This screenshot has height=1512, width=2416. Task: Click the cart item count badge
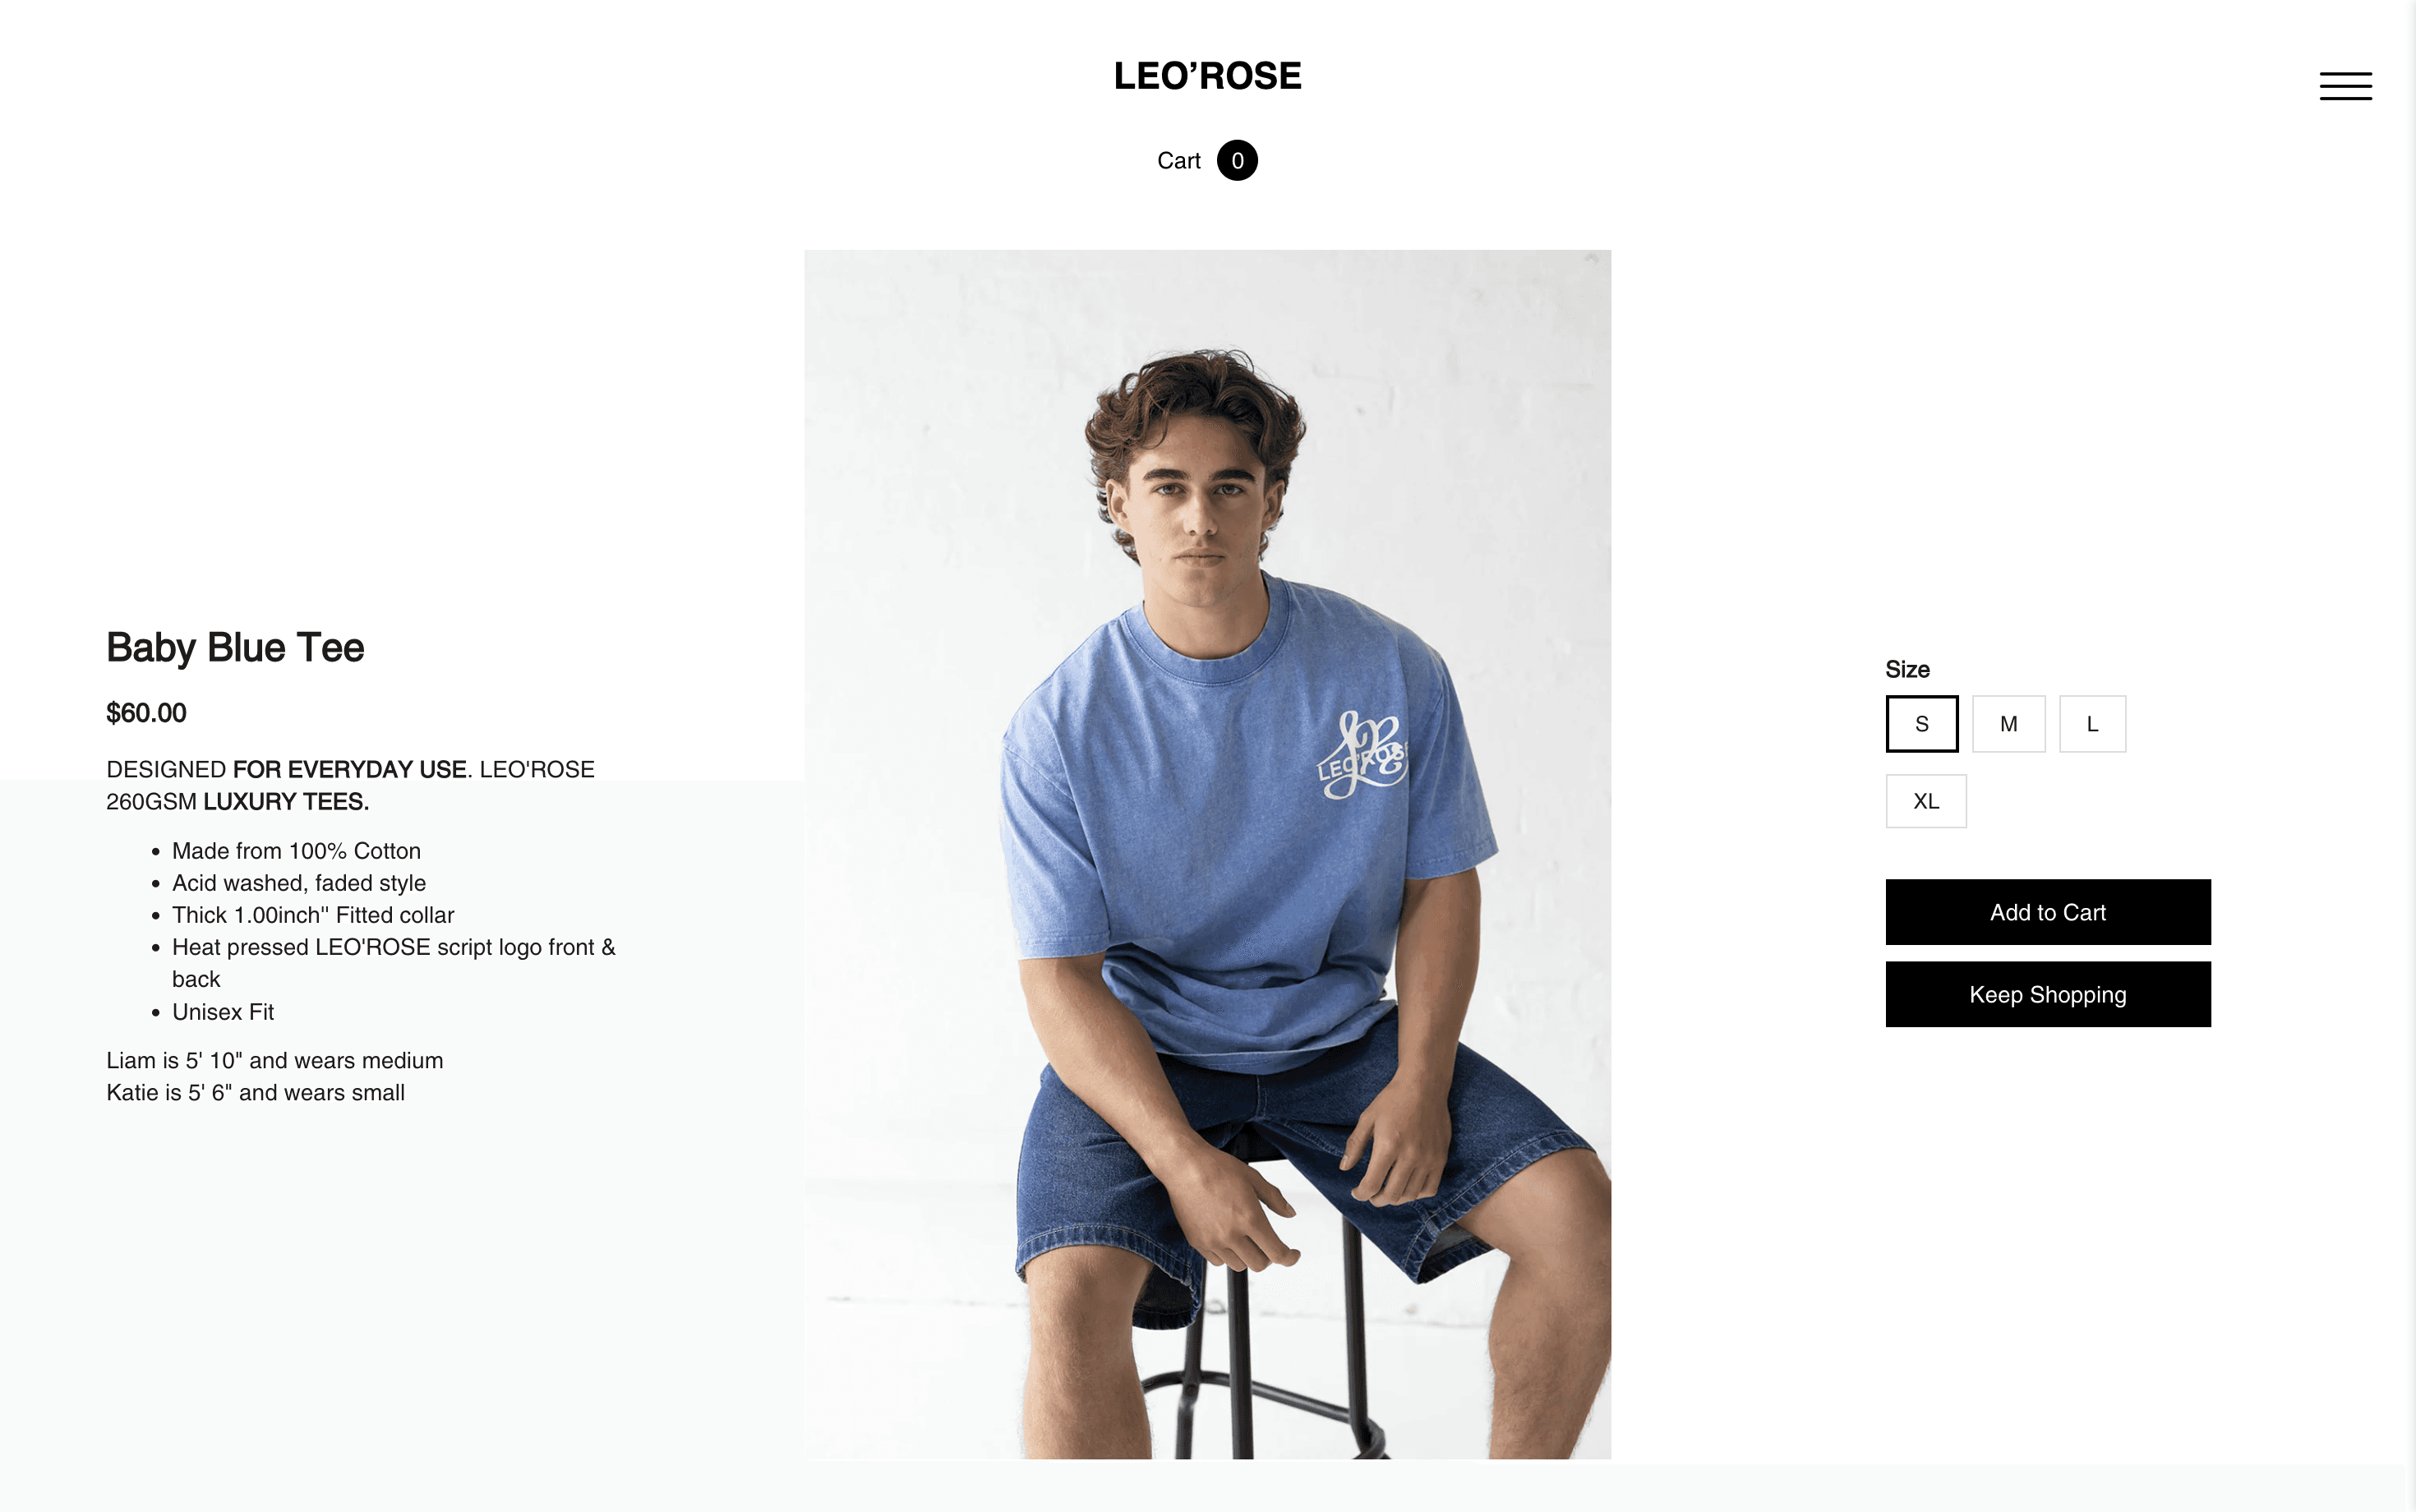pos(1237,160)
